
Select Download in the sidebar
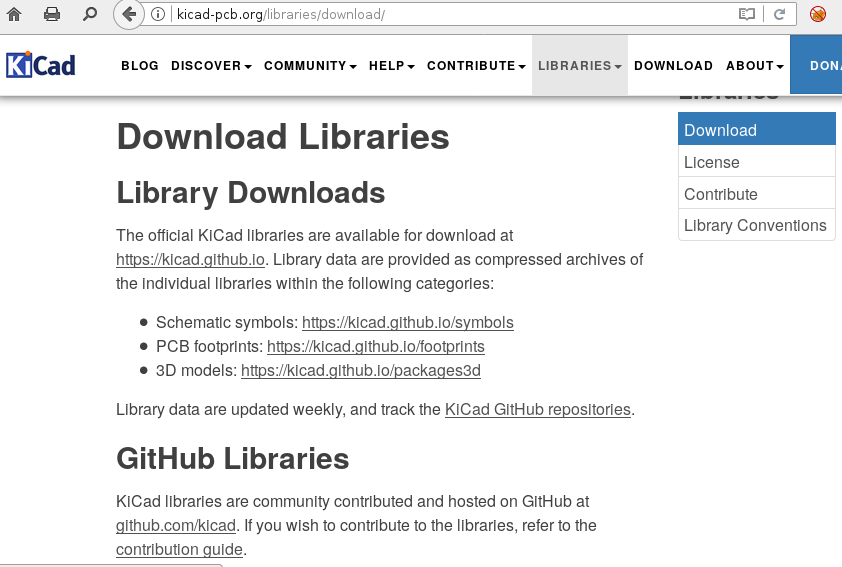coord(757,129)
